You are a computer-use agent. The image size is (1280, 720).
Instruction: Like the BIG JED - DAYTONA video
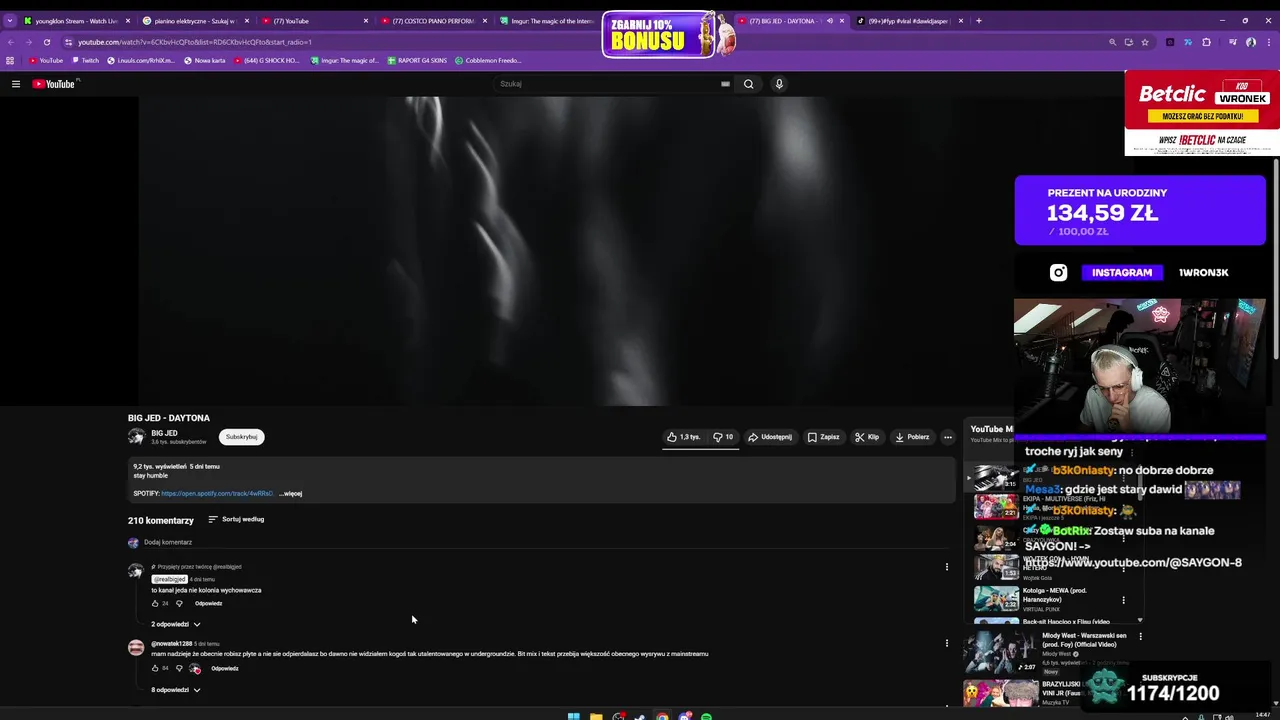pyautogui.click(x=684, y=437)
